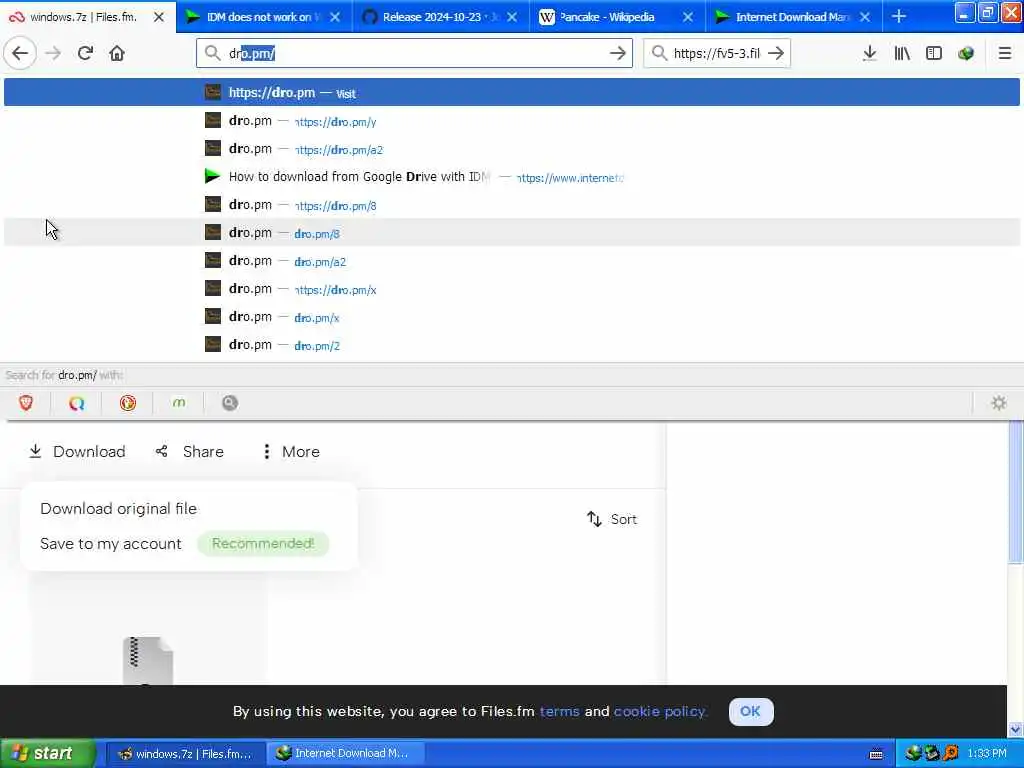Close the windows.7z Files.fm tab
The image size is (1024, 768).
pos(159,17)
